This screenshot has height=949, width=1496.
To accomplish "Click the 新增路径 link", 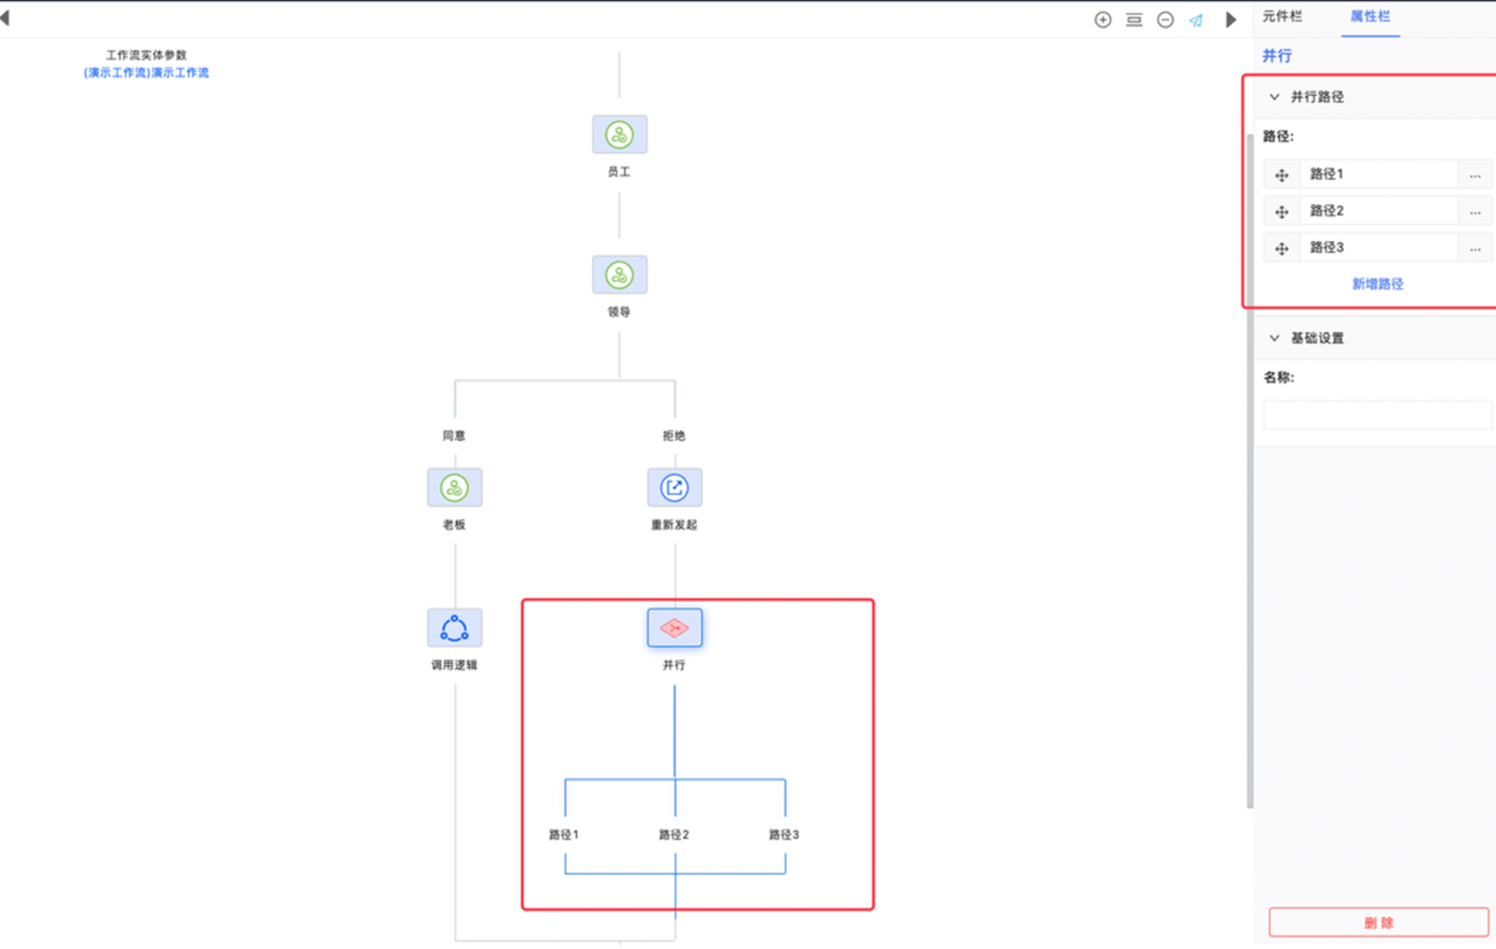I will click(1377, 284).
